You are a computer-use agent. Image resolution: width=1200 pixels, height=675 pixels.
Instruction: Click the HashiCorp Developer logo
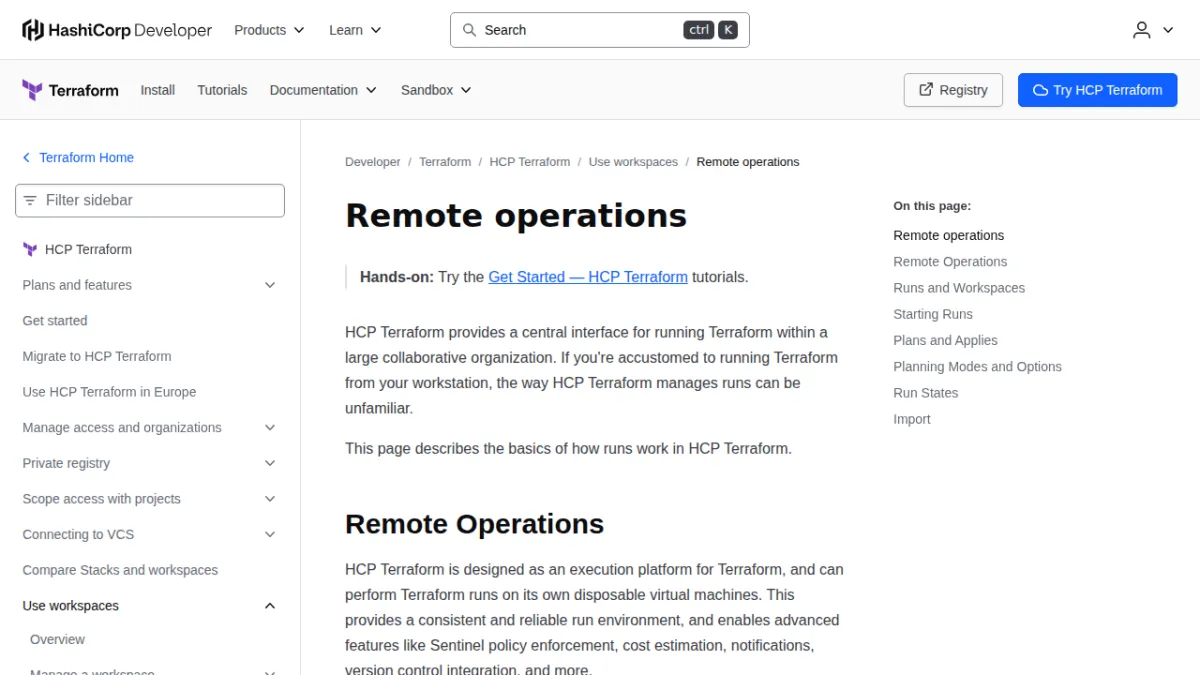(117, 30)
